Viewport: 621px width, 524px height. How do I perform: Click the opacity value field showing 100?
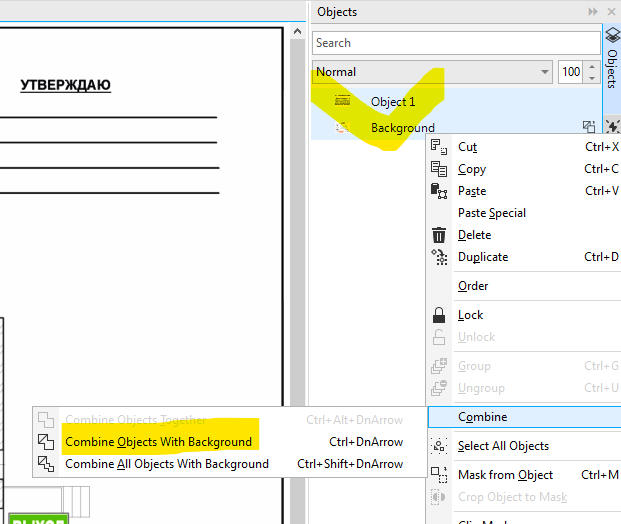tap(571, 72)
